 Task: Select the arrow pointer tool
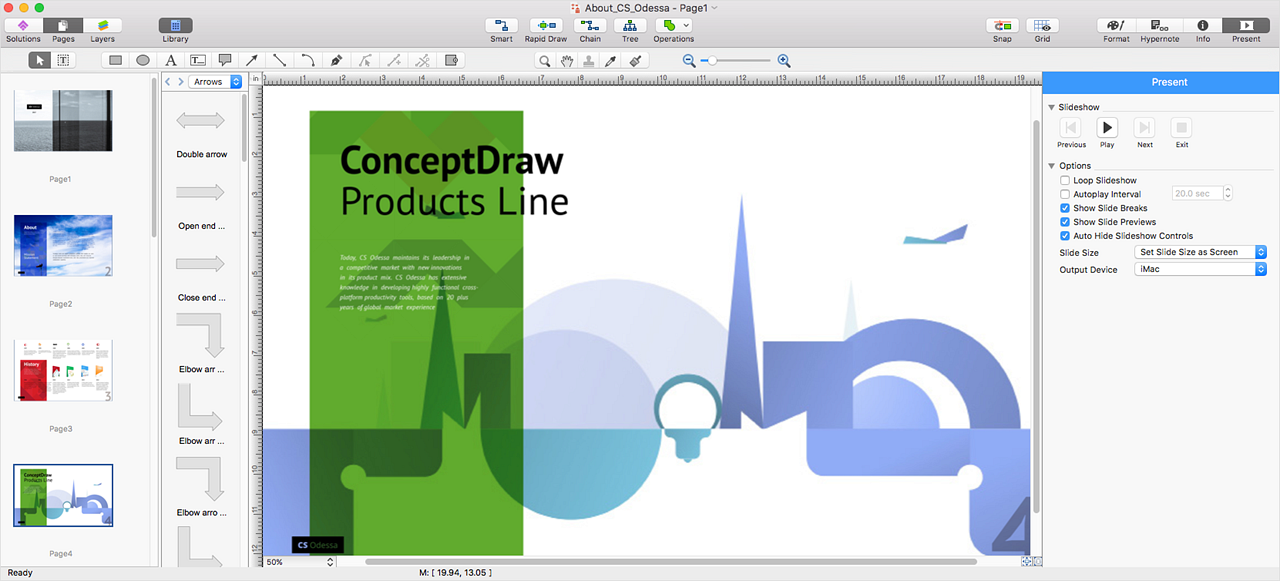click(x=40, y=60)
